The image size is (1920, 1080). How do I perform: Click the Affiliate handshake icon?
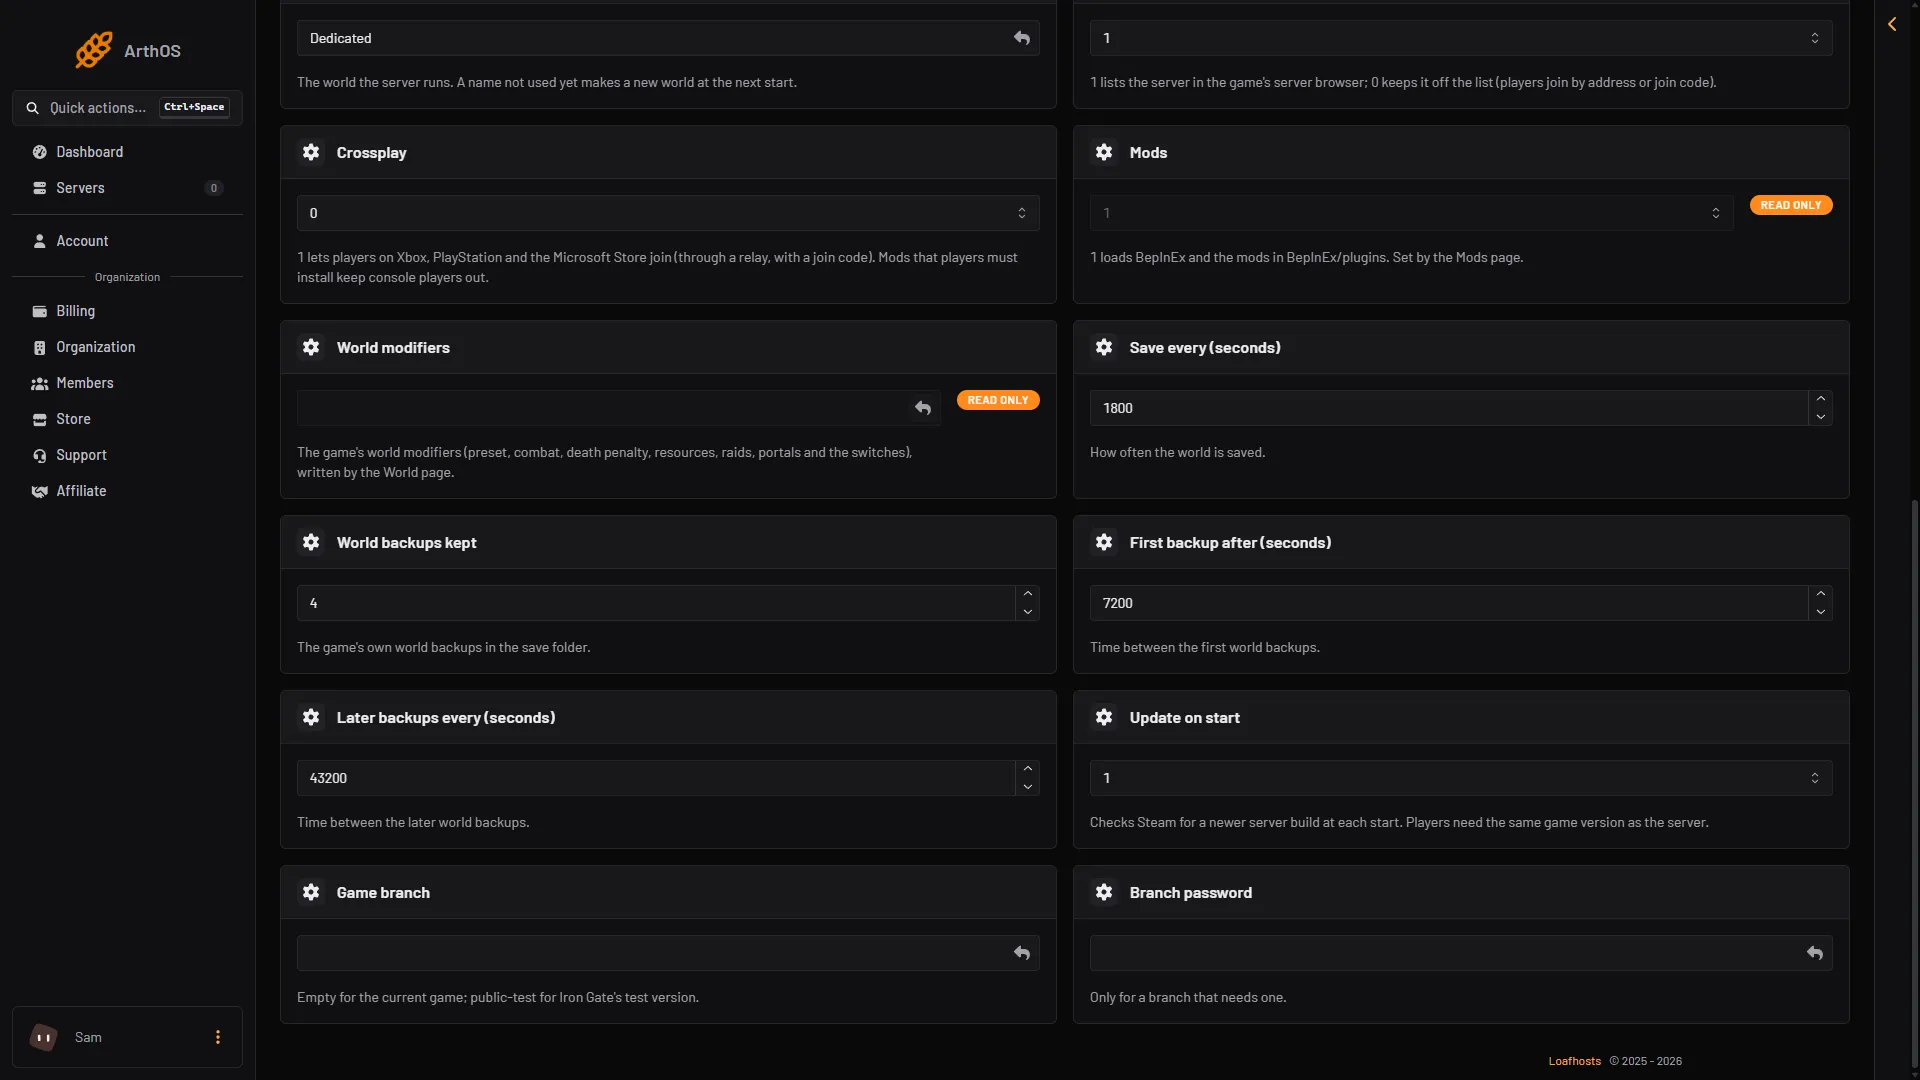pyautogui.click(x=40, y=491)
